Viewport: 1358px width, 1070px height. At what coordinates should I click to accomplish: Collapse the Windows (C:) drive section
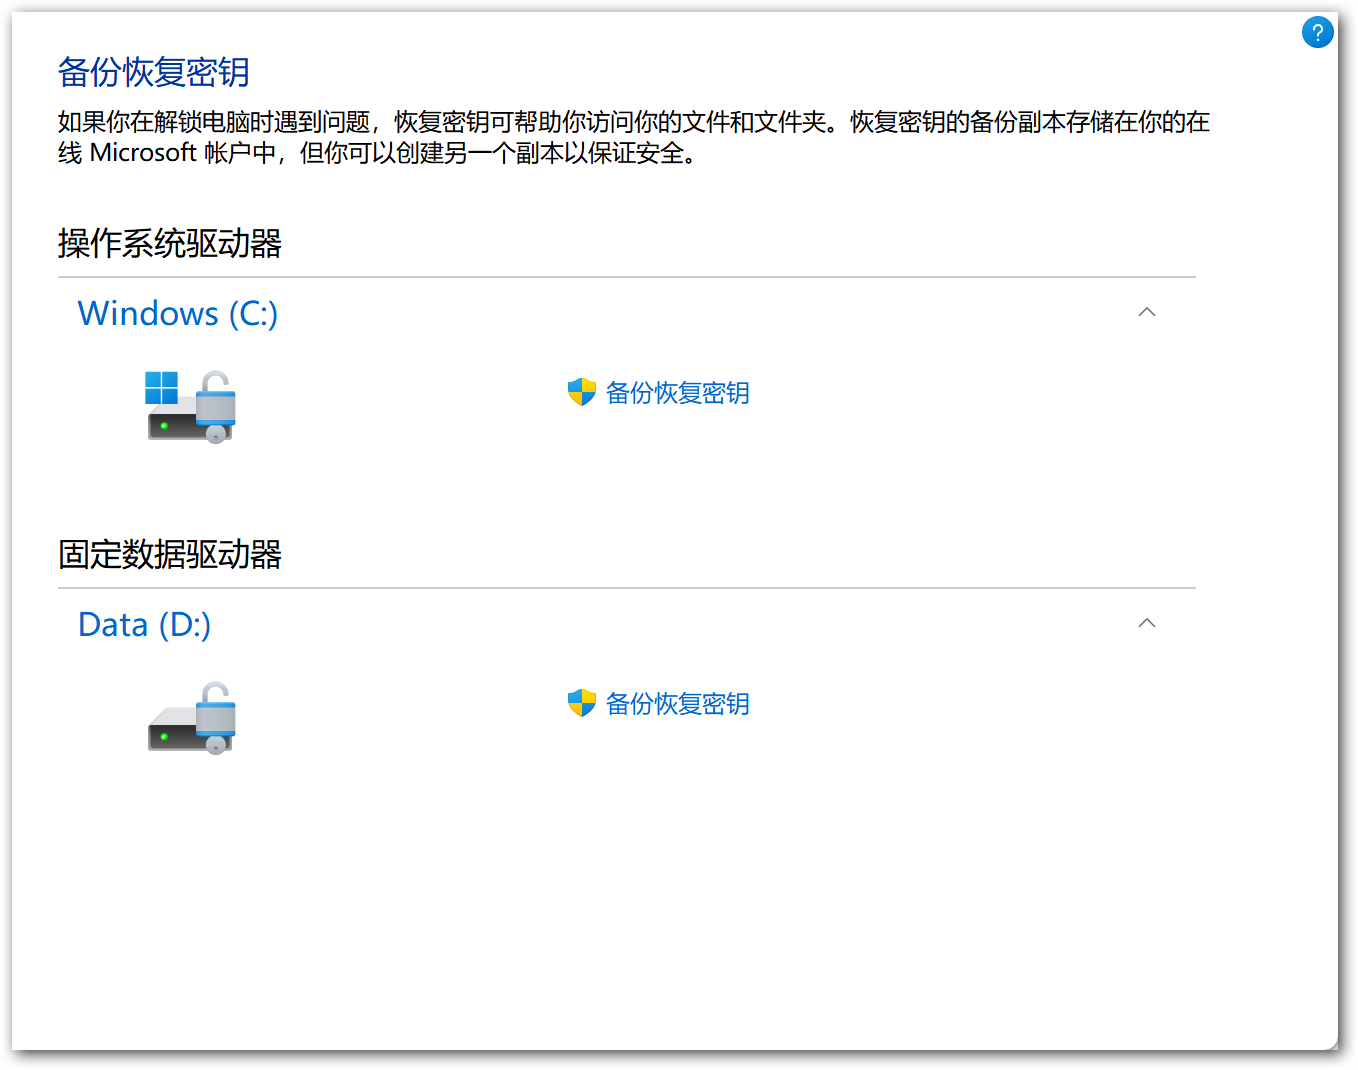point(1147,312)
